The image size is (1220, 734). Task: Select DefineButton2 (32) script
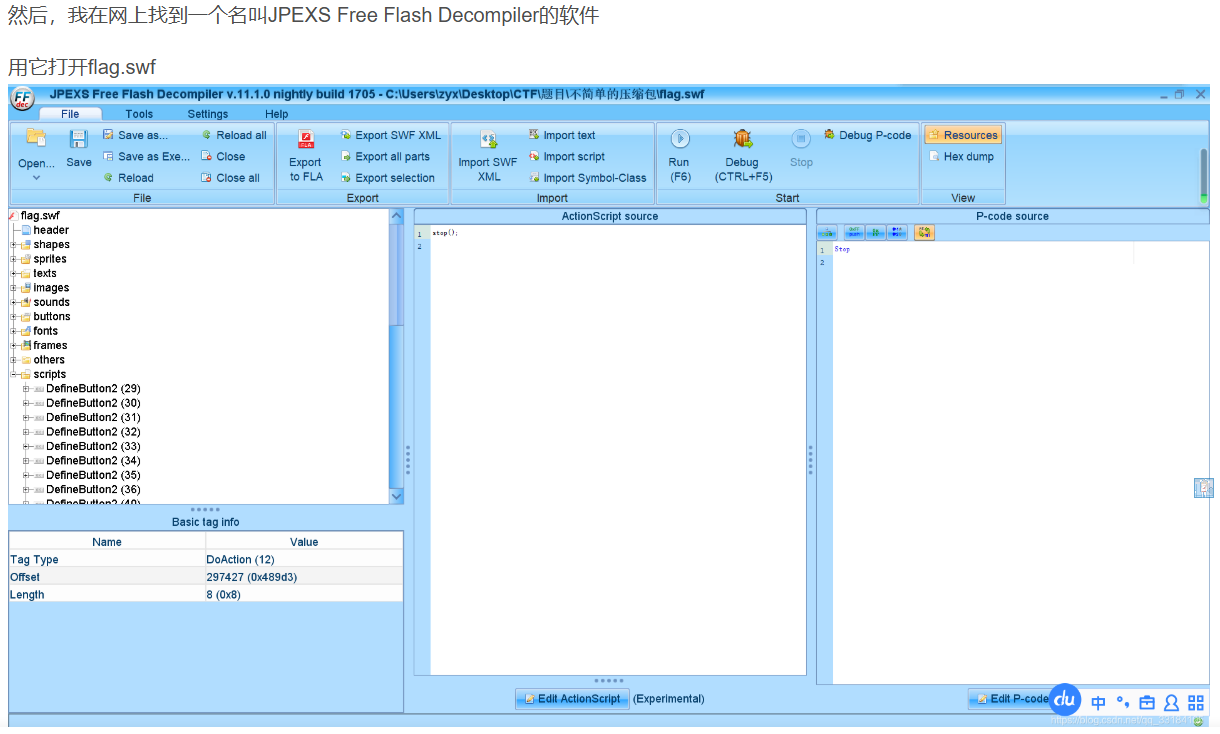point(93,432)
